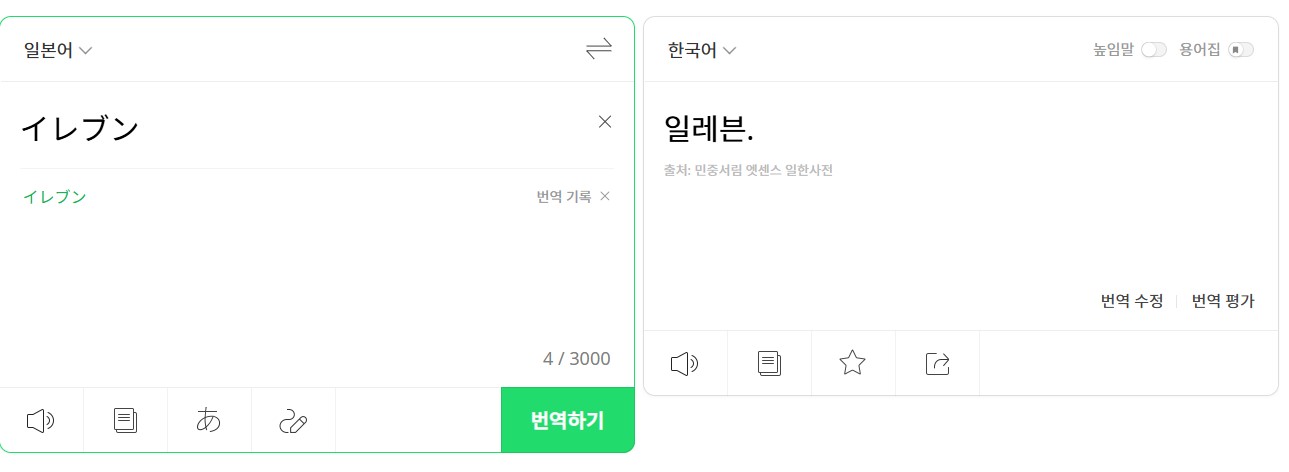1289x472 pixels.
Task: Clear the source text with X
Action: tap(604, 122)
